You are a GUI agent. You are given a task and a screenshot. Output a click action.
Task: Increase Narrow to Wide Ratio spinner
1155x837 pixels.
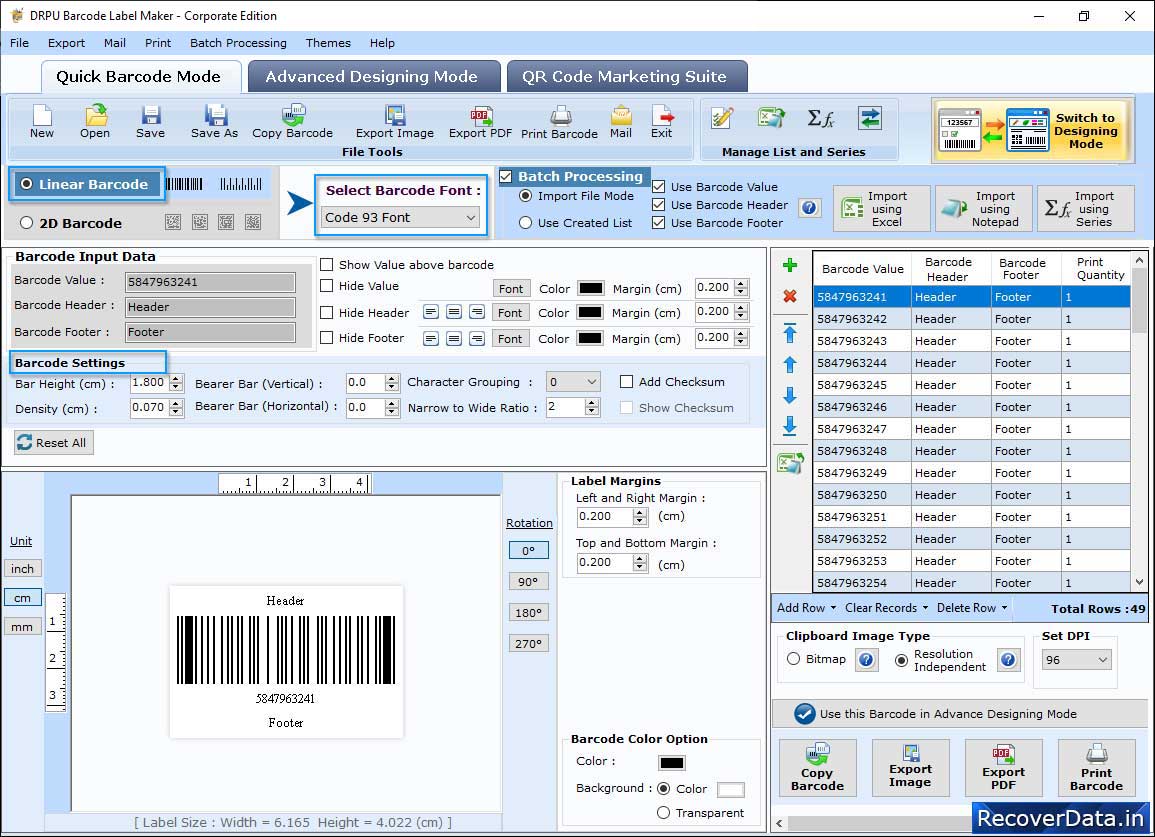point(591,403)
